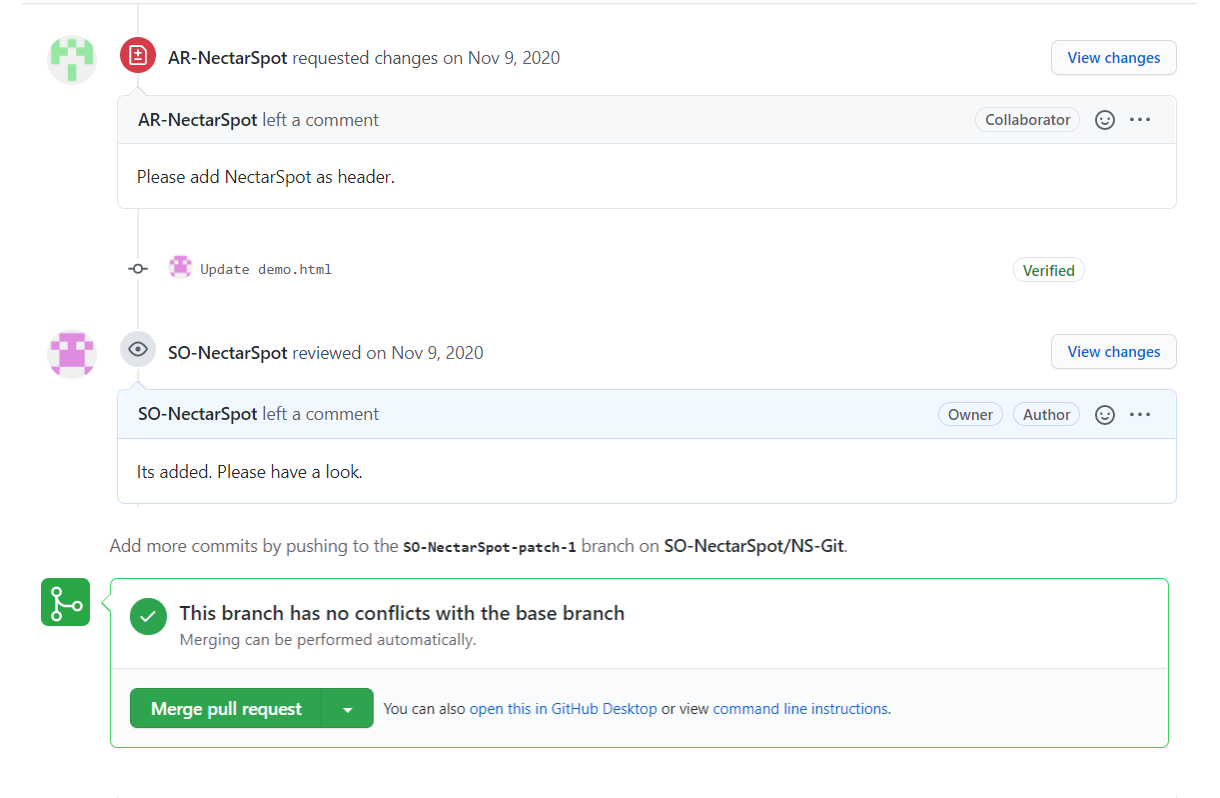Click the green merge branch icon
This screenshot has width=1220, height=798.
(x=65, y=602)
